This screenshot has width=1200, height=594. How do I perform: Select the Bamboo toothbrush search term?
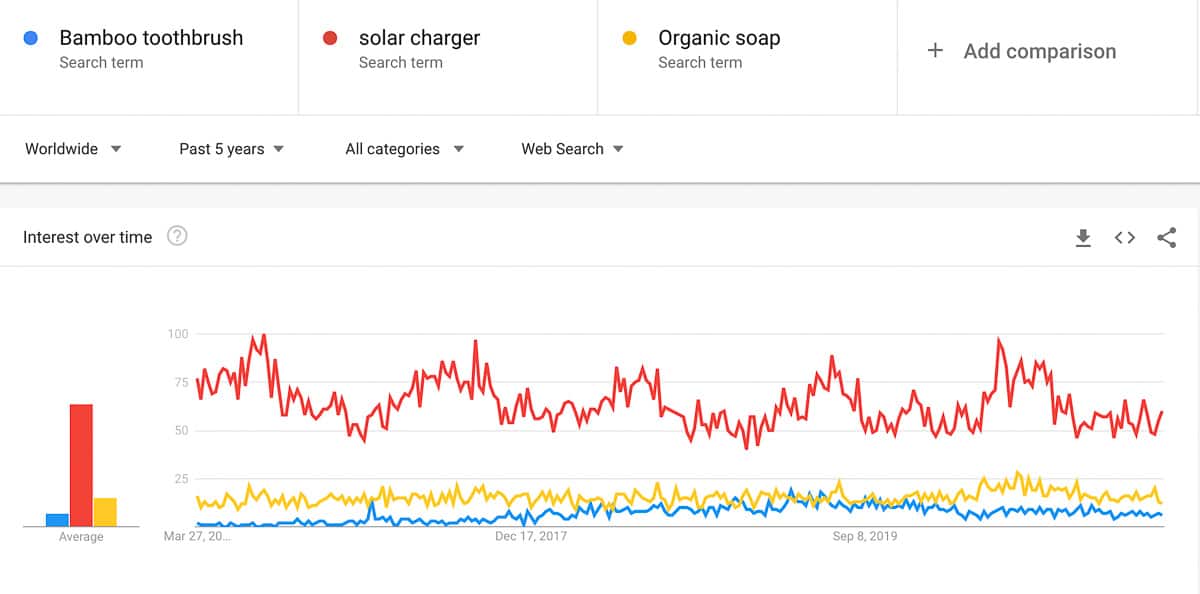pyautogui.click(x=151, y=39)
